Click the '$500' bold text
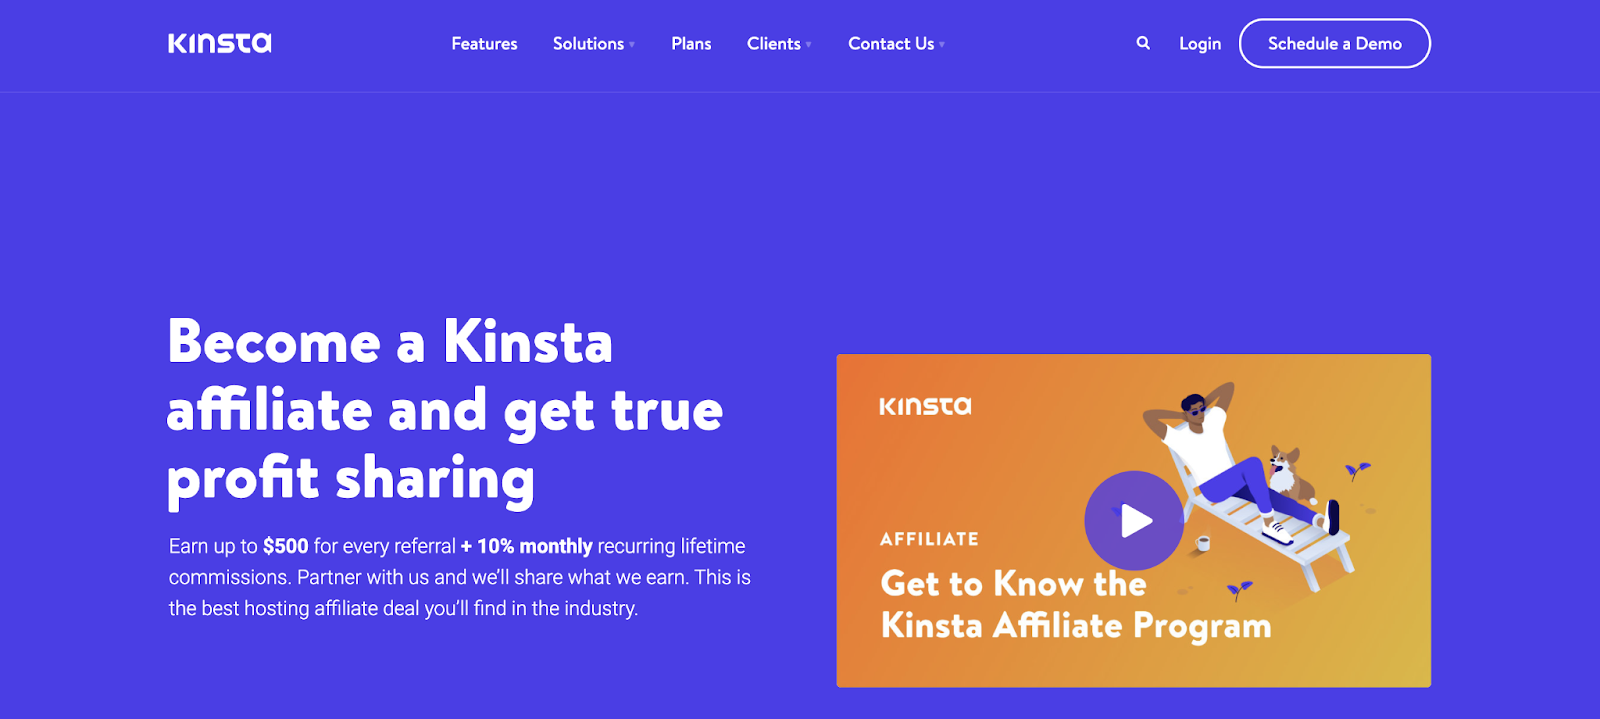Image resolution: width=1600 pixels, height=719 pixels. click(286, 546)
